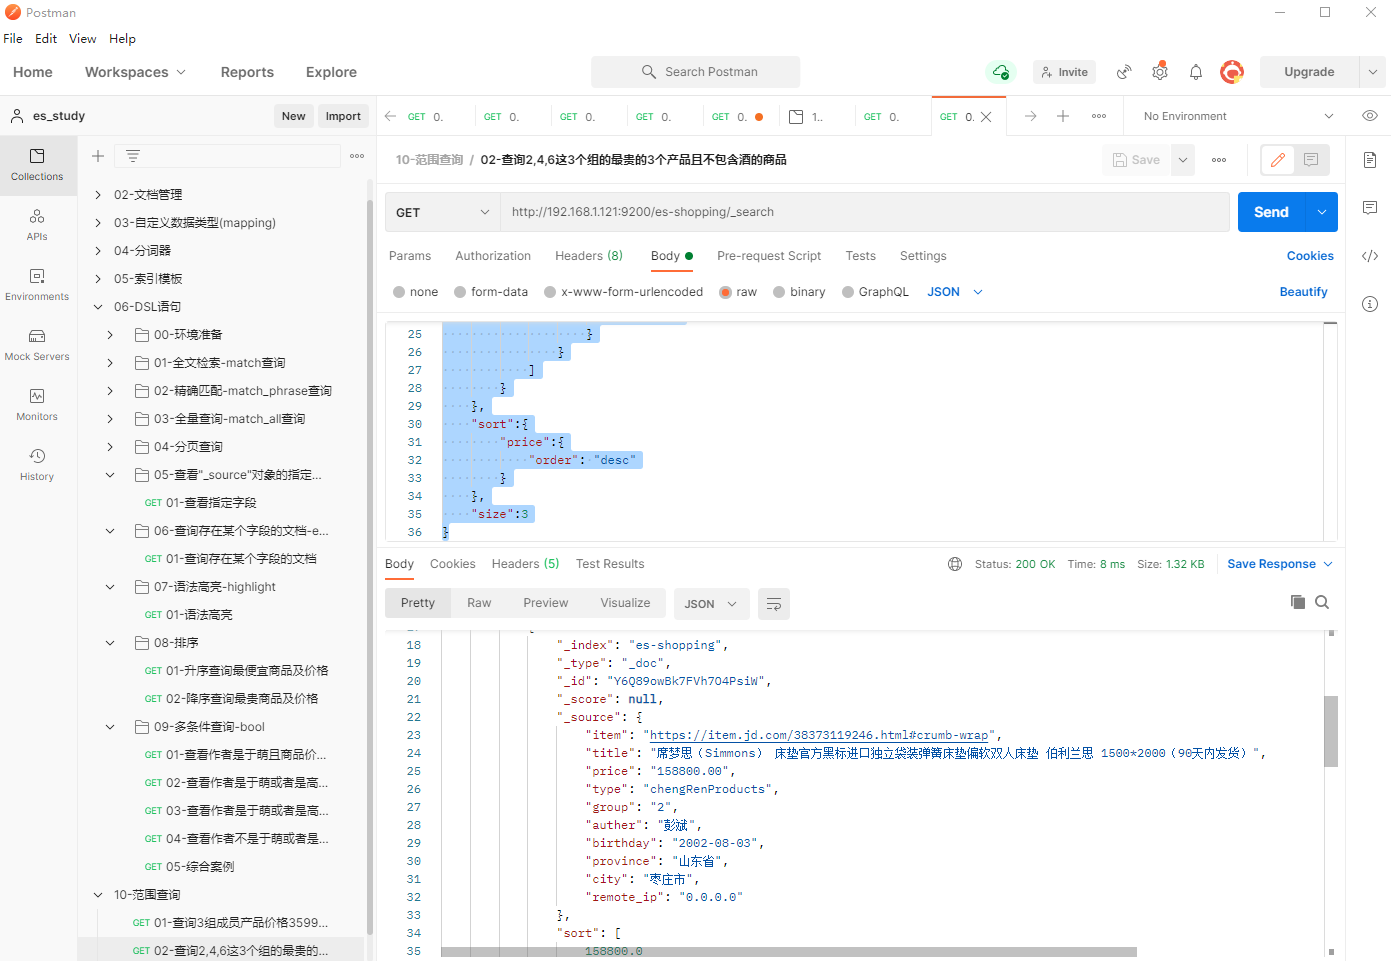Click the notifications bell icon

pyautogui.click(x=1195, y=72)
